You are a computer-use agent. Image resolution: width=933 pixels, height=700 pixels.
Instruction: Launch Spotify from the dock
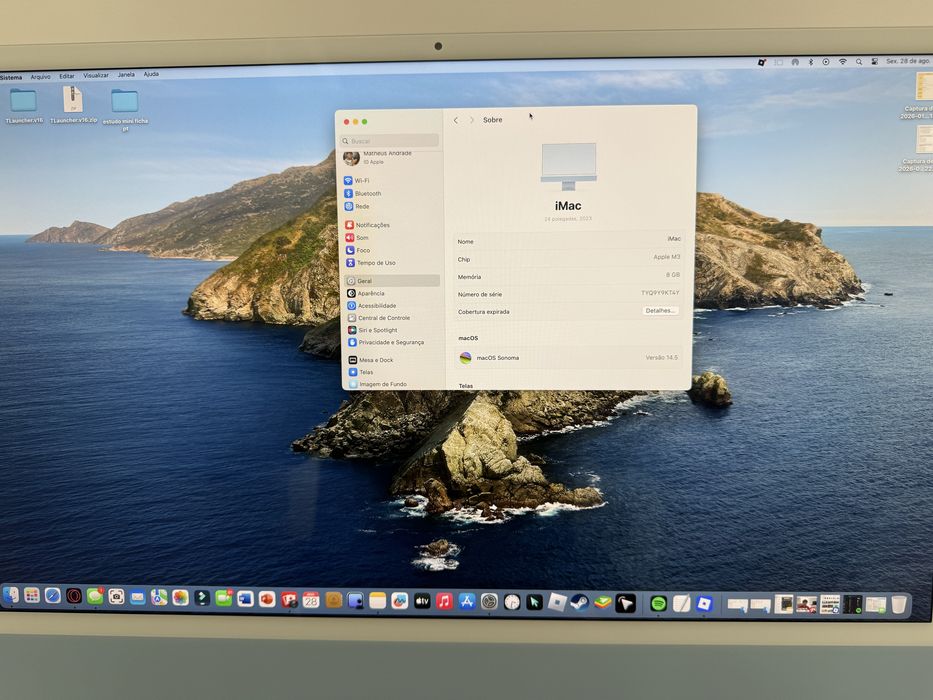pyautogui.click(x=658, y=604)
